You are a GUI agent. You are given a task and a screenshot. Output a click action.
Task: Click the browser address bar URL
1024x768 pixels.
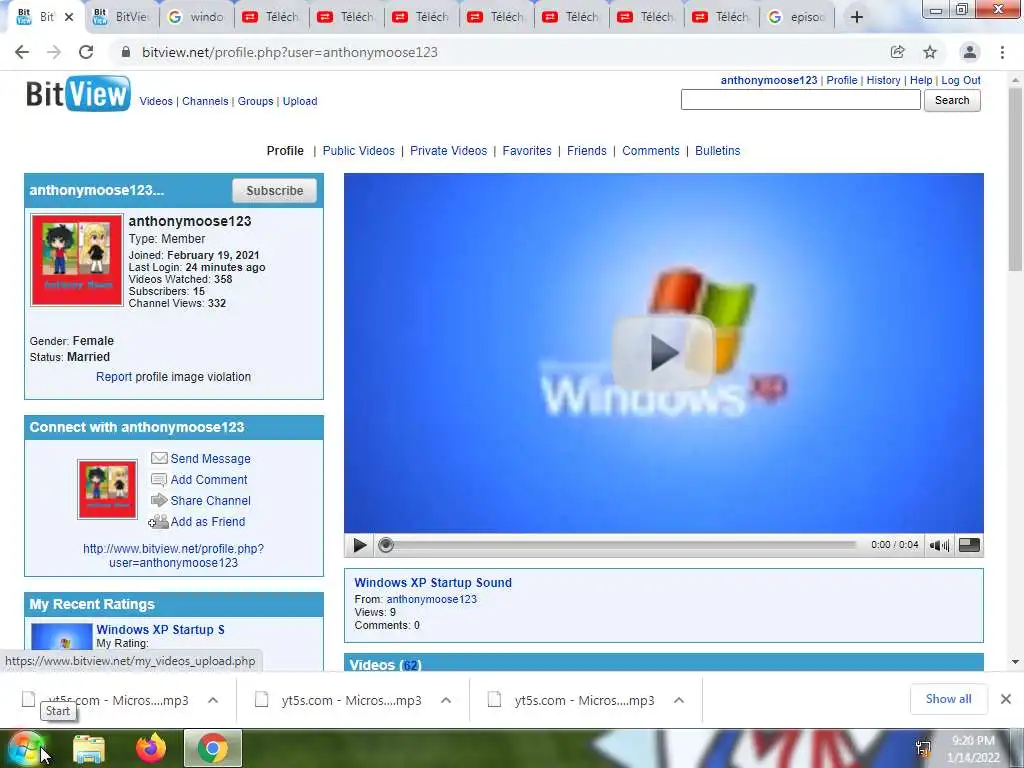[x=290, y=52]
